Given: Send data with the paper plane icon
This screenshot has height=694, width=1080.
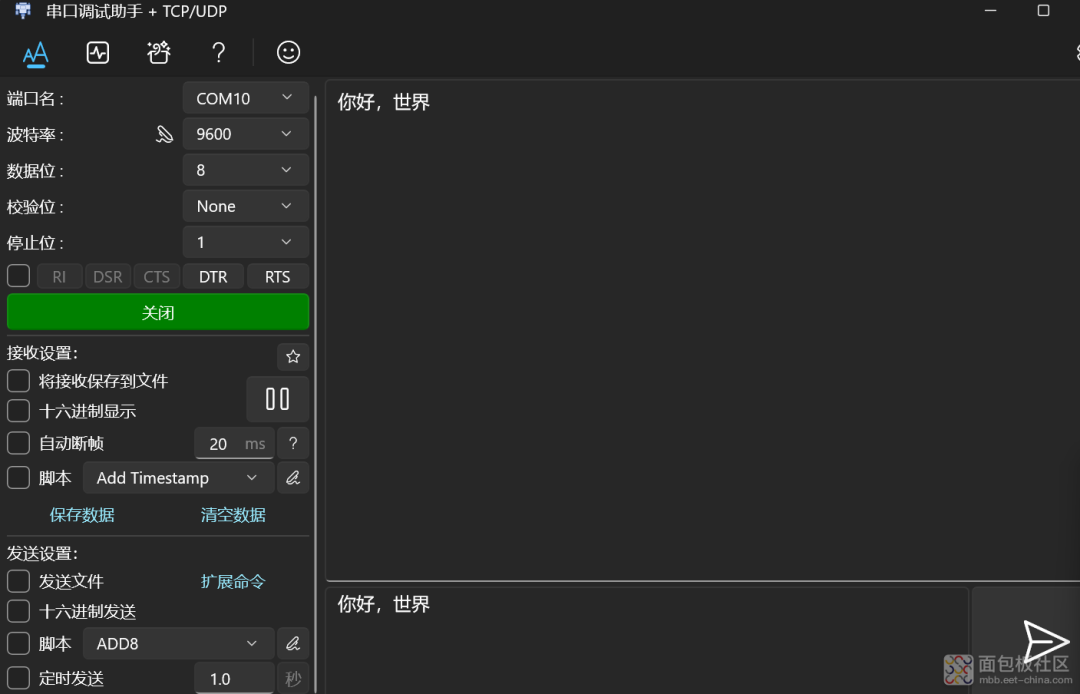Looking at the screenshot, I should click(x=1046, y=642).
